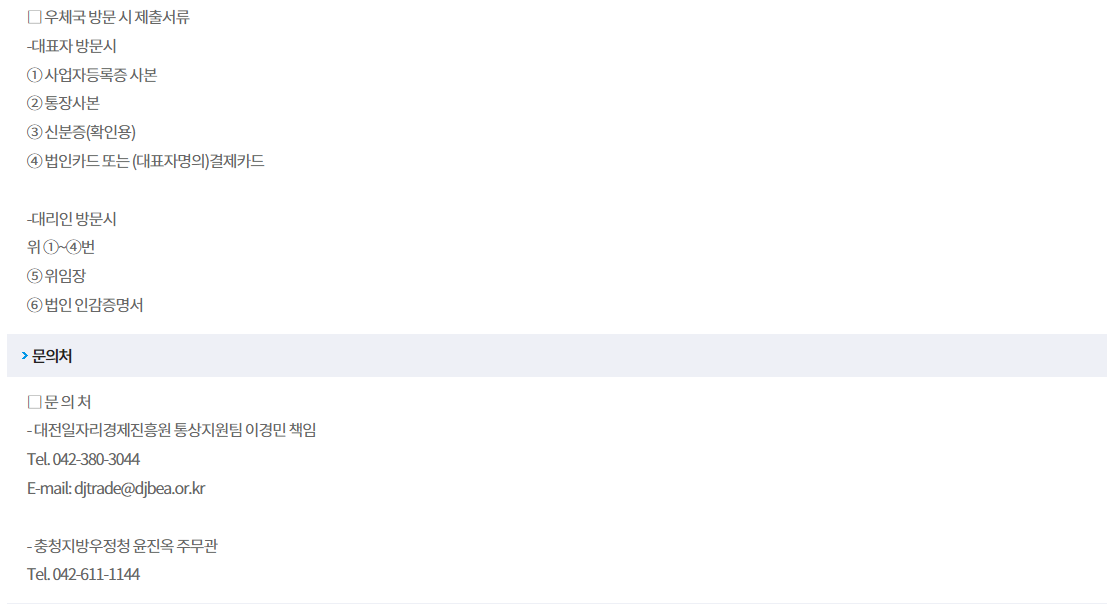
Task: Select the 대표자 방문시 heading text
Action: 72,46
